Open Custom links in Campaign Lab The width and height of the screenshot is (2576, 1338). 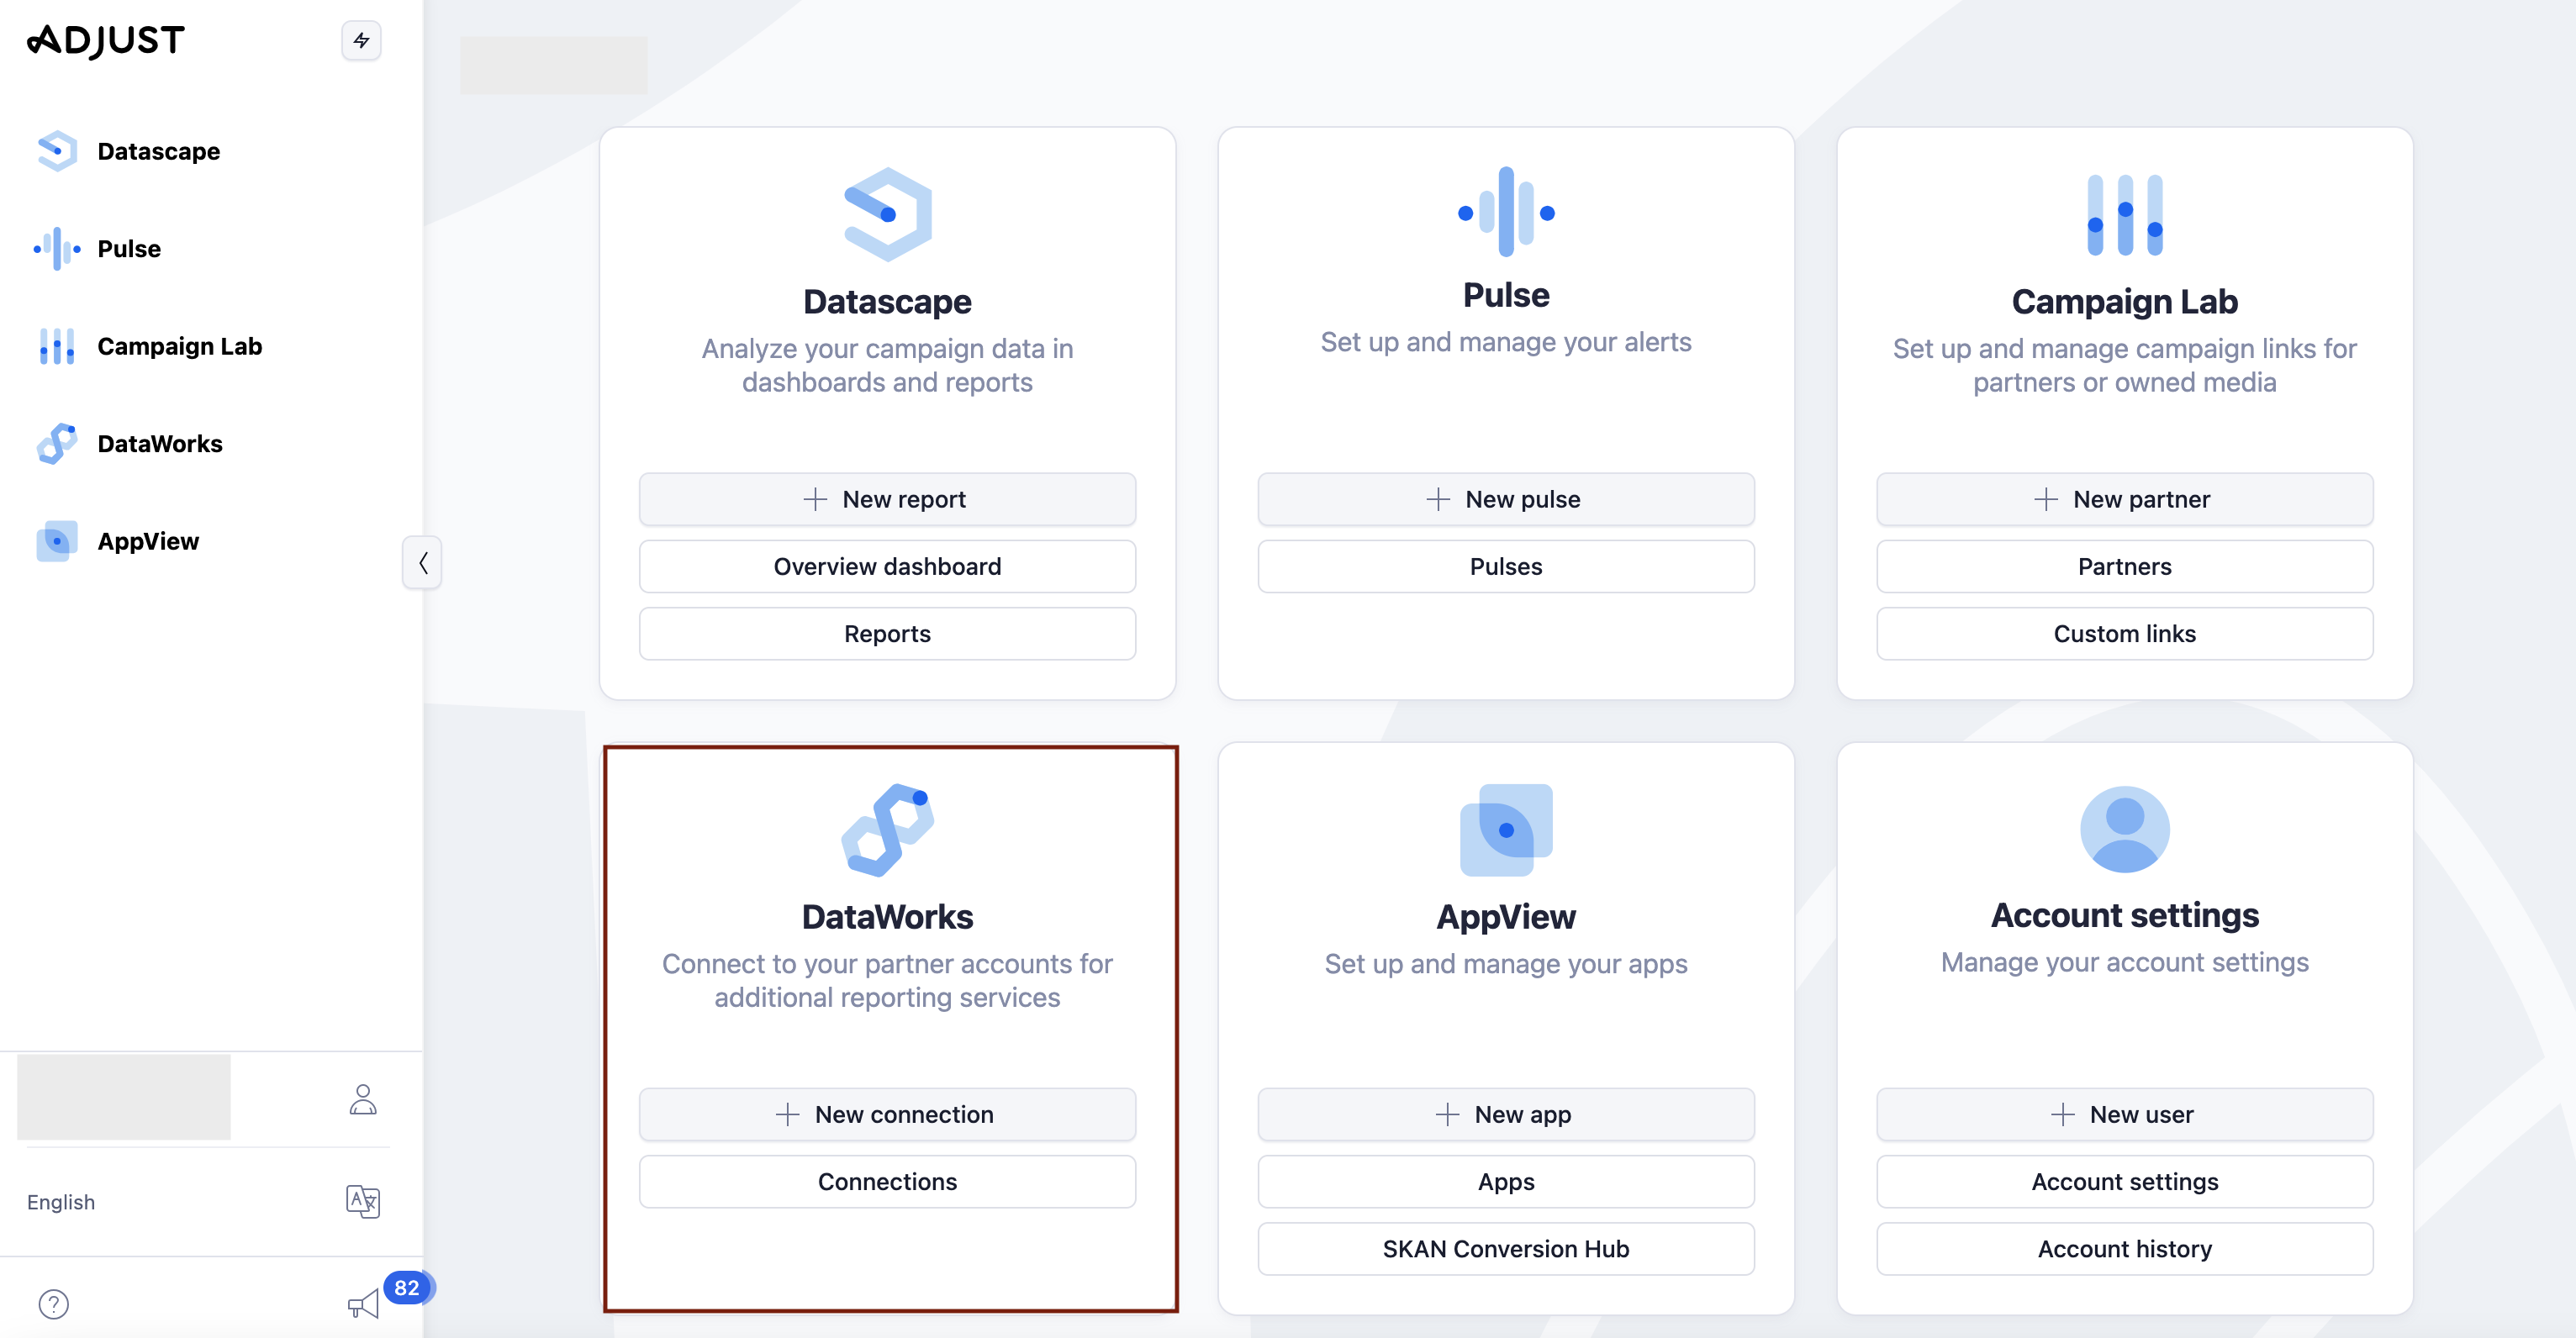click(2124, 633)
